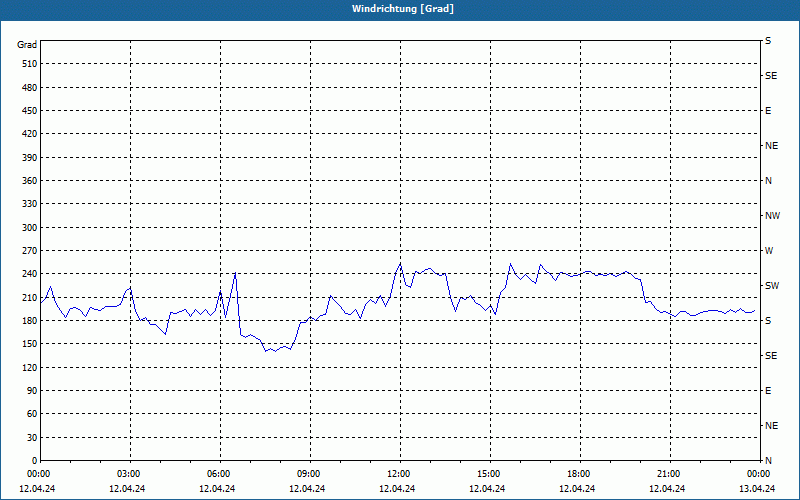Select the 12.04.24 date under 06:00

coord(217,489)
